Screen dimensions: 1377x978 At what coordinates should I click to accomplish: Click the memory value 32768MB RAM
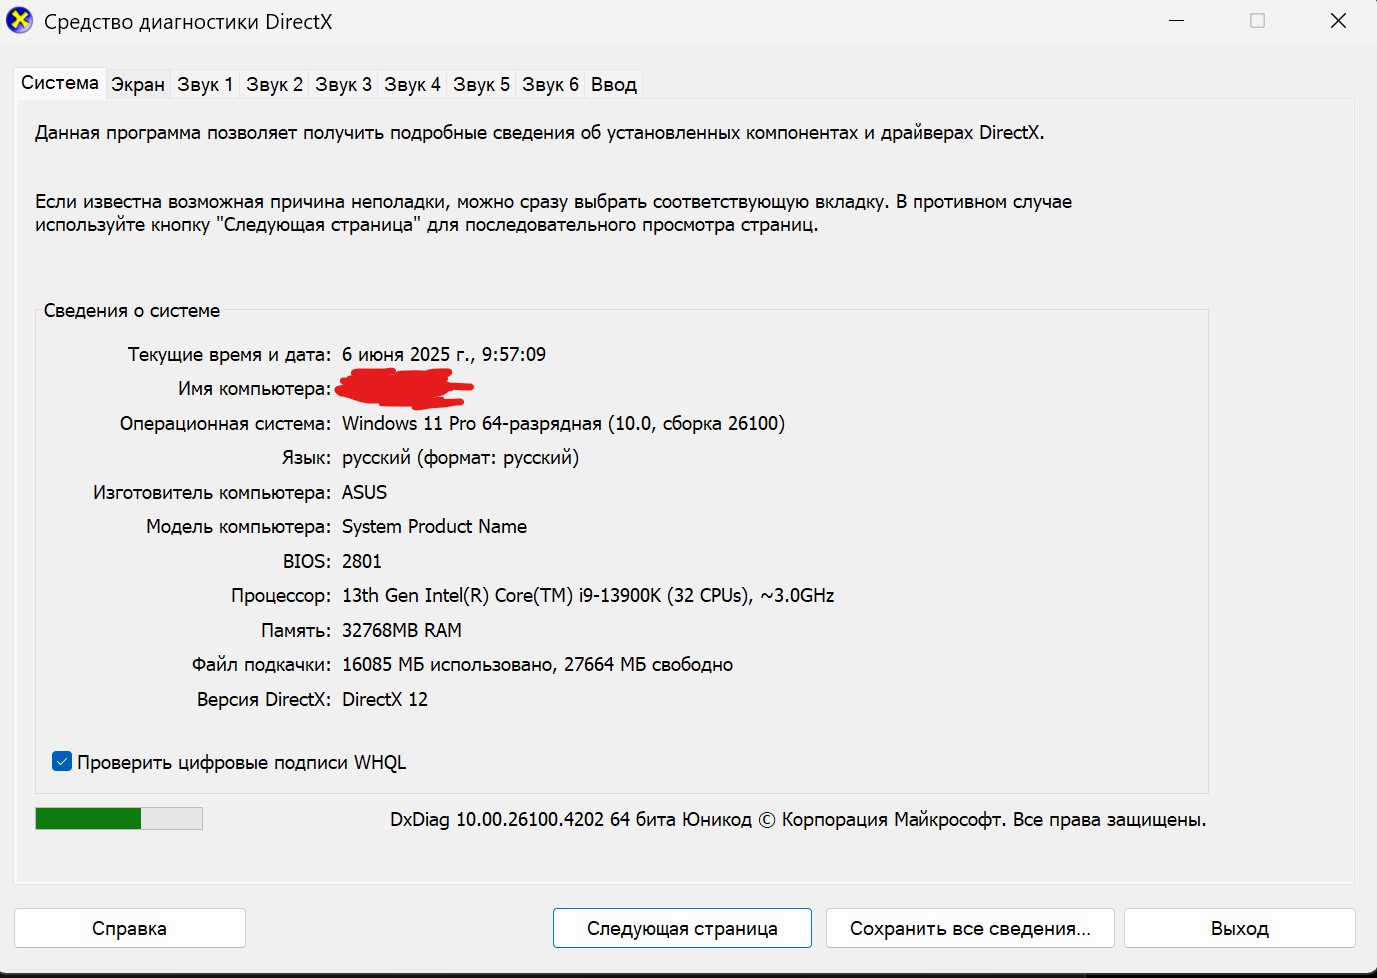pyautogui.click(x=402, y=630)
